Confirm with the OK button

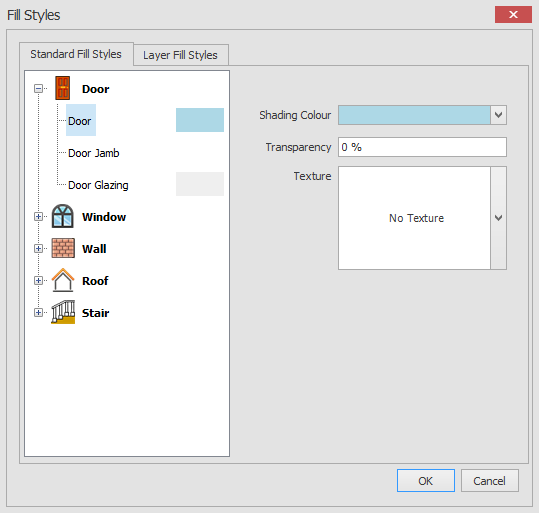[426, 481]
